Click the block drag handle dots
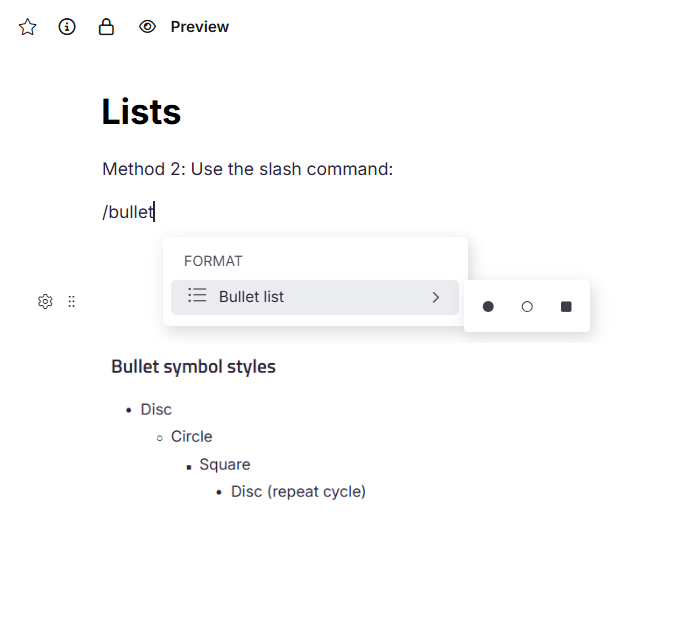Viewport: 677px width, 623px height. tap(71, 301)
